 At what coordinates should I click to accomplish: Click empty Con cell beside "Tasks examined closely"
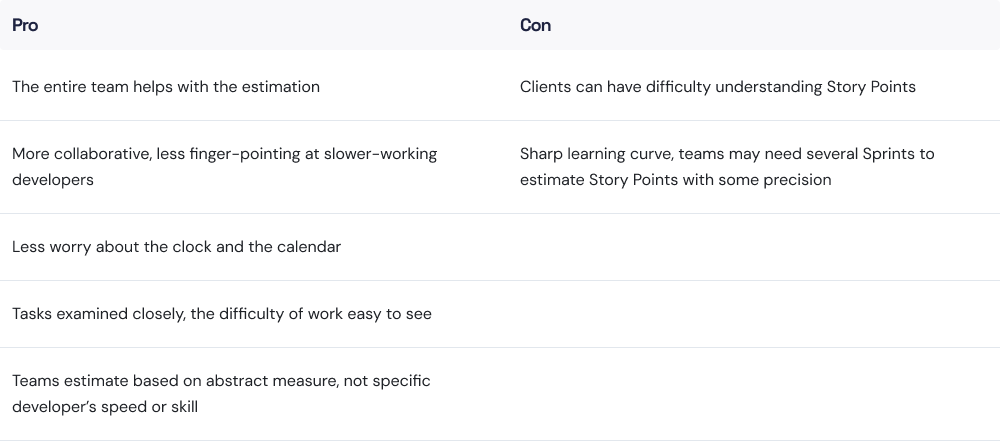[x=750, y=314]
